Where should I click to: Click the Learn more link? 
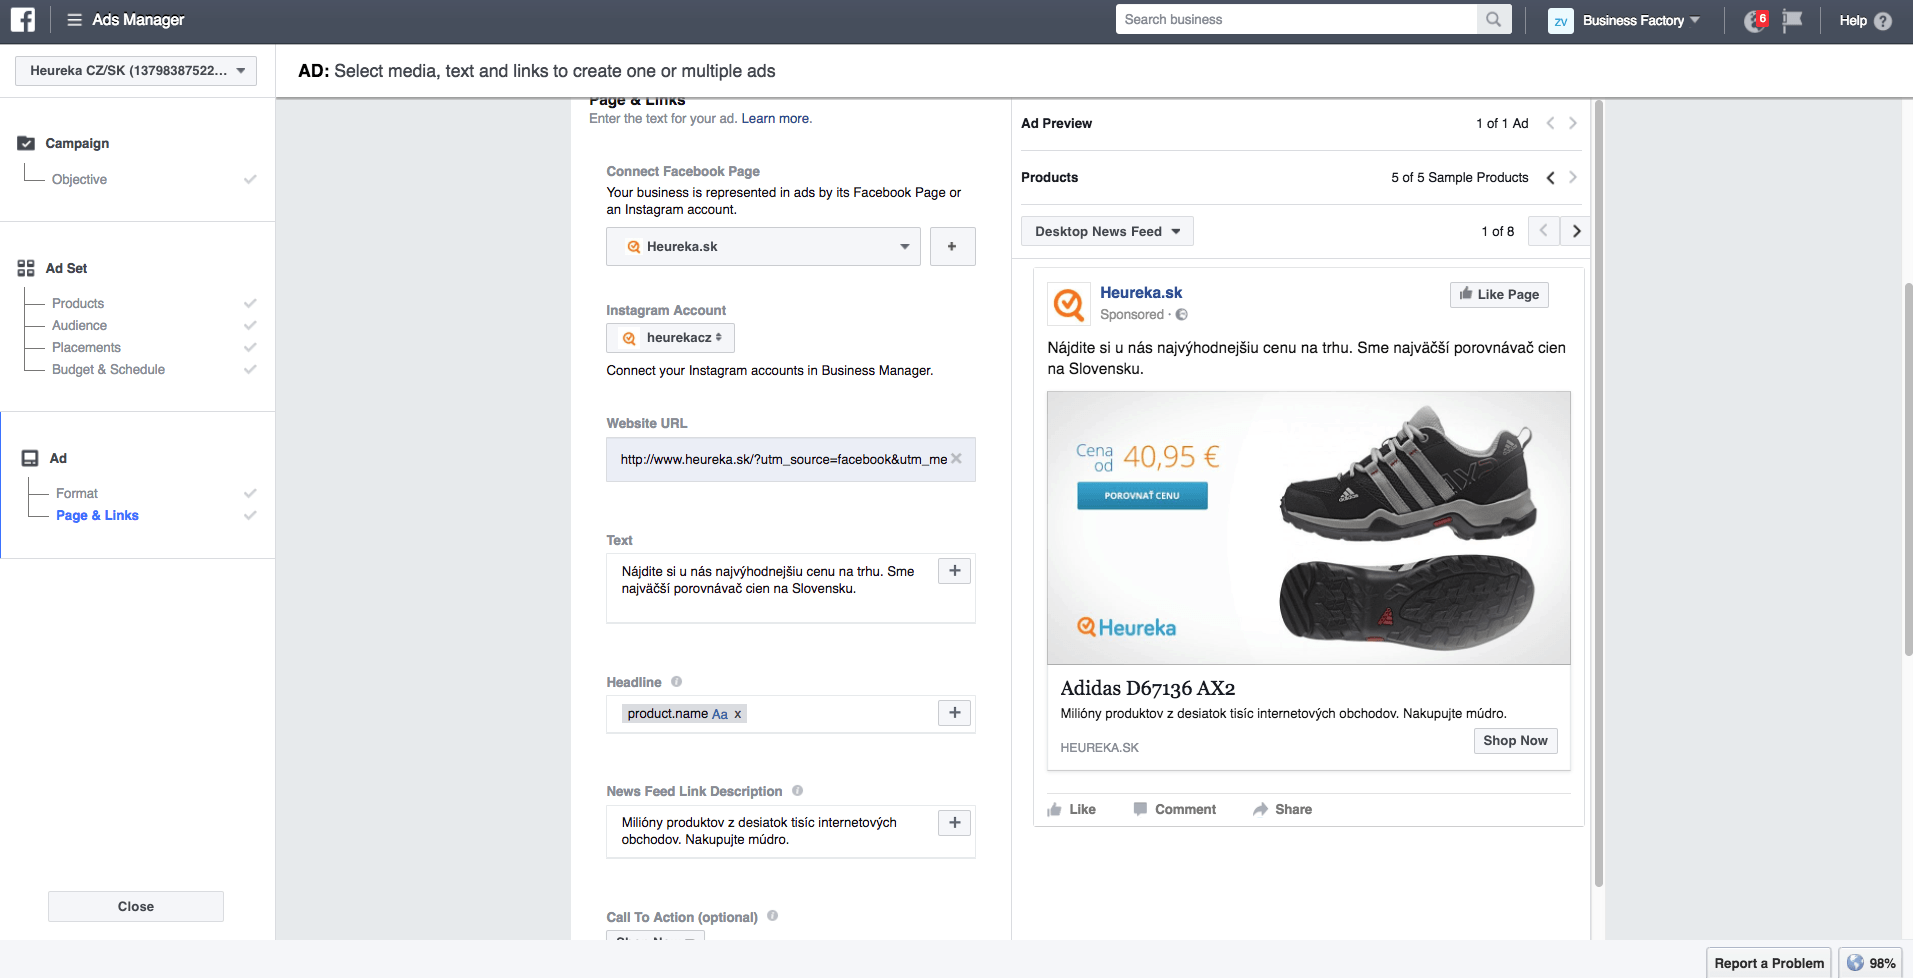[775, 118]
